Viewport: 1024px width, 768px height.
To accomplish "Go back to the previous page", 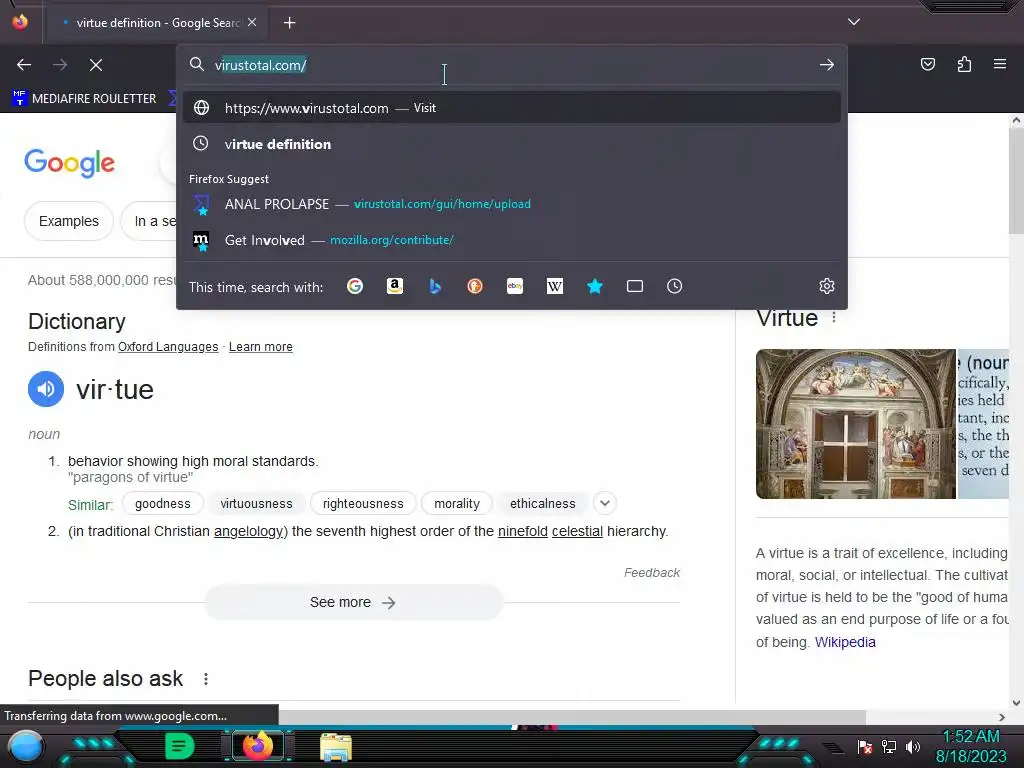I will click(24, 65).
